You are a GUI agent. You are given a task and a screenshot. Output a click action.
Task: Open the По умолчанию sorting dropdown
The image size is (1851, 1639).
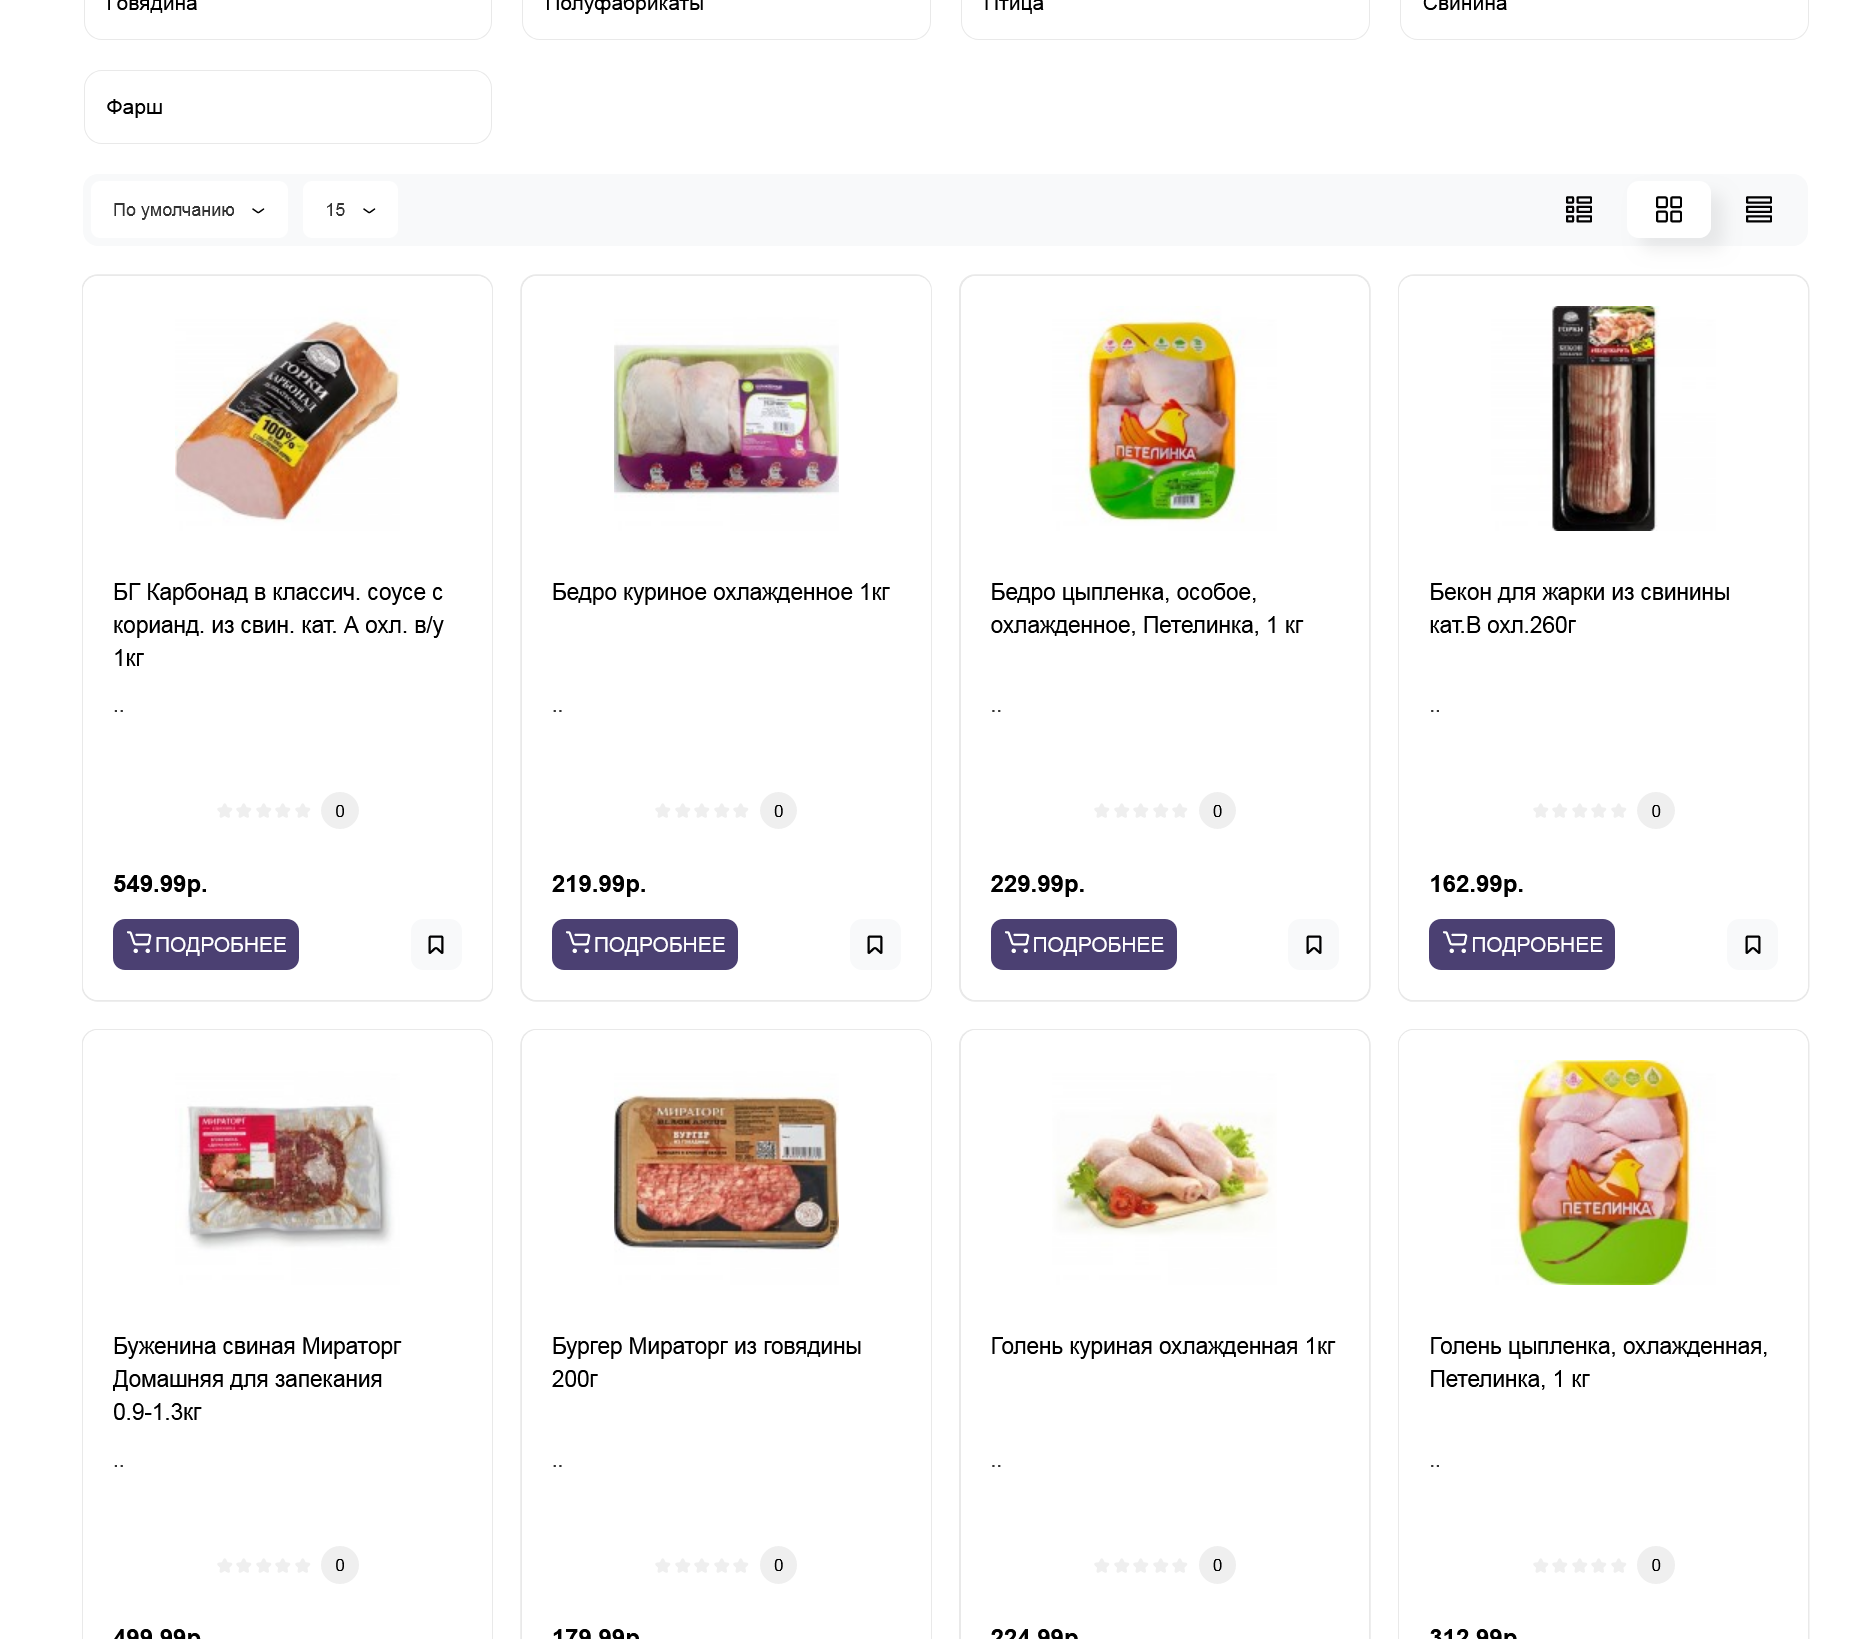point(188,210)
